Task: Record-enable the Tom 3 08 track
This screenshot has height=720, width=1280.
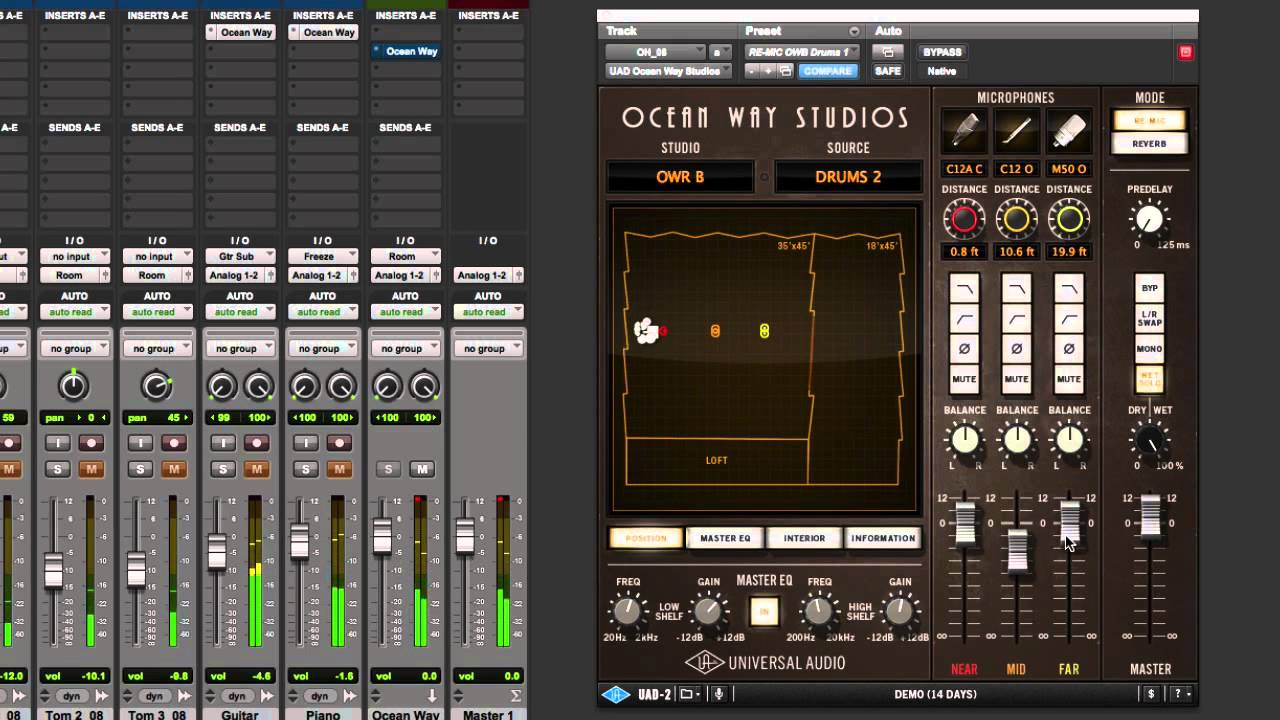Action: point(174,443)
